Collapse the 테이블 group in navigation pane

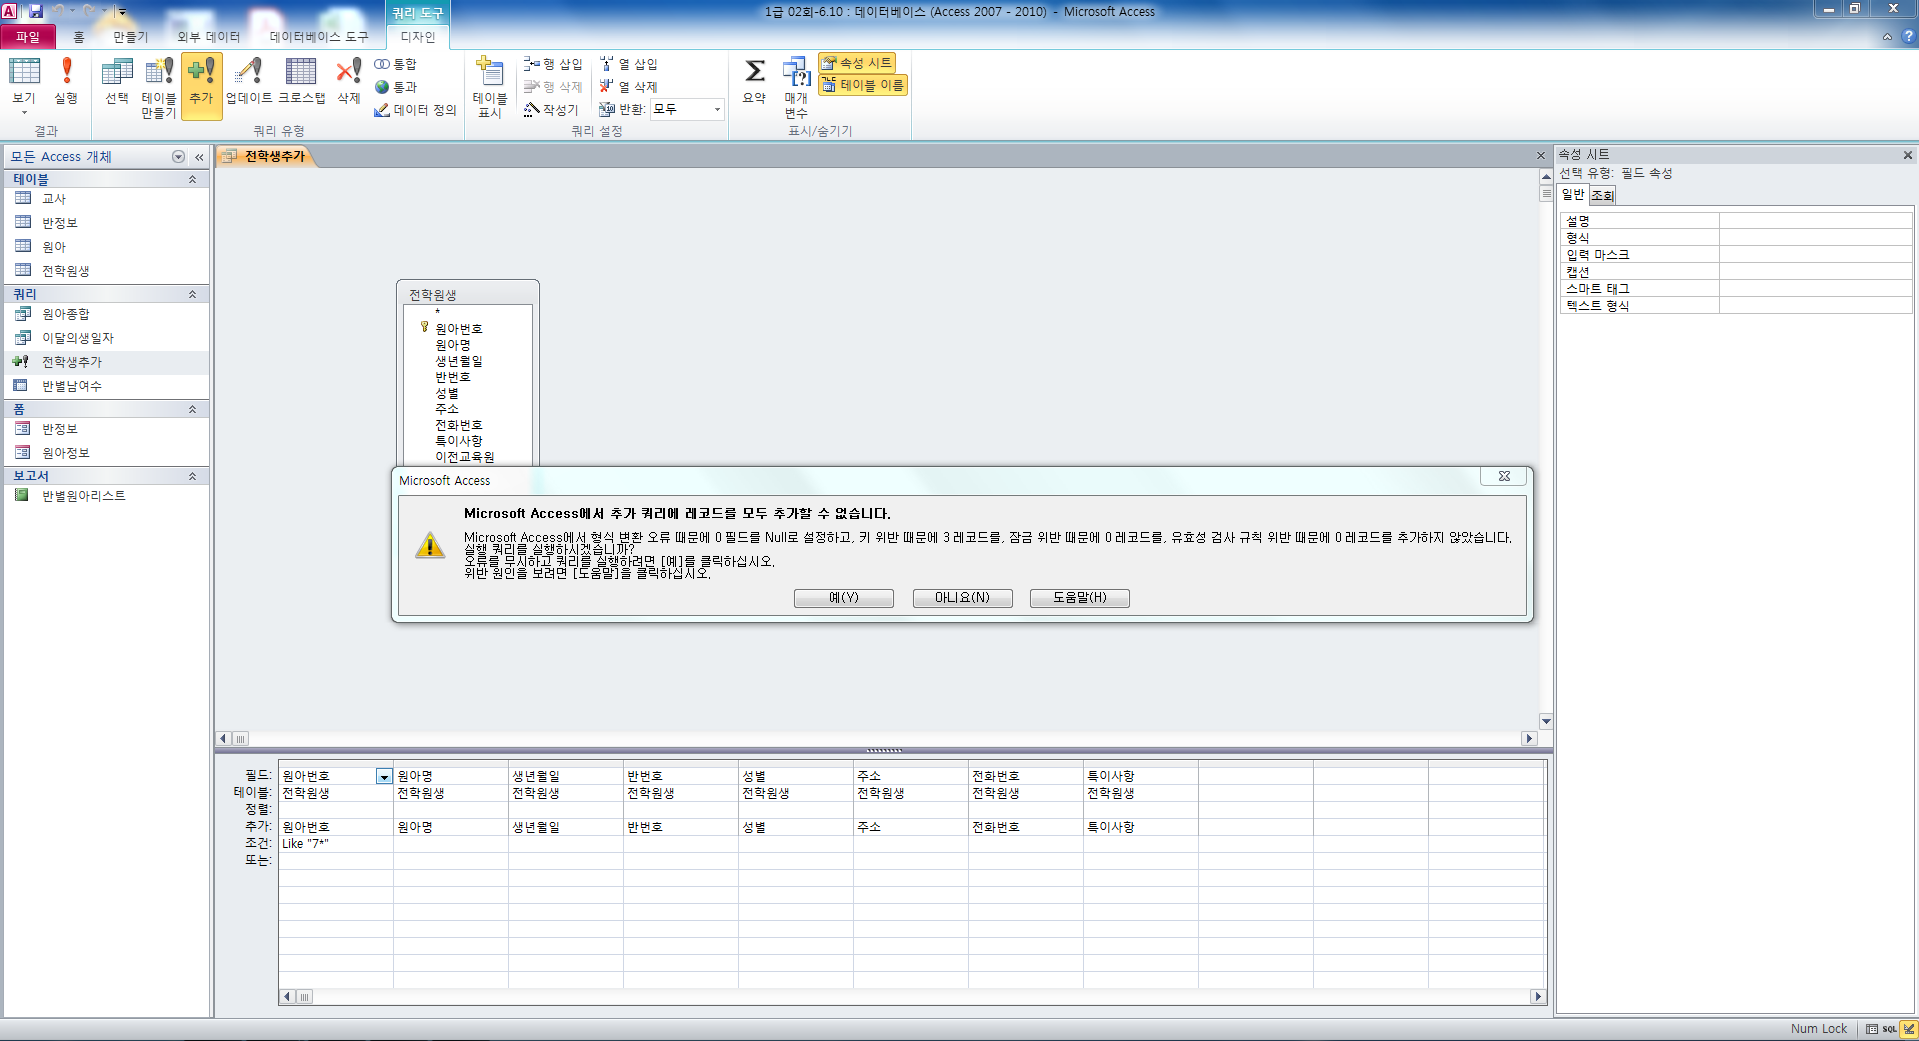pos(192,179)
